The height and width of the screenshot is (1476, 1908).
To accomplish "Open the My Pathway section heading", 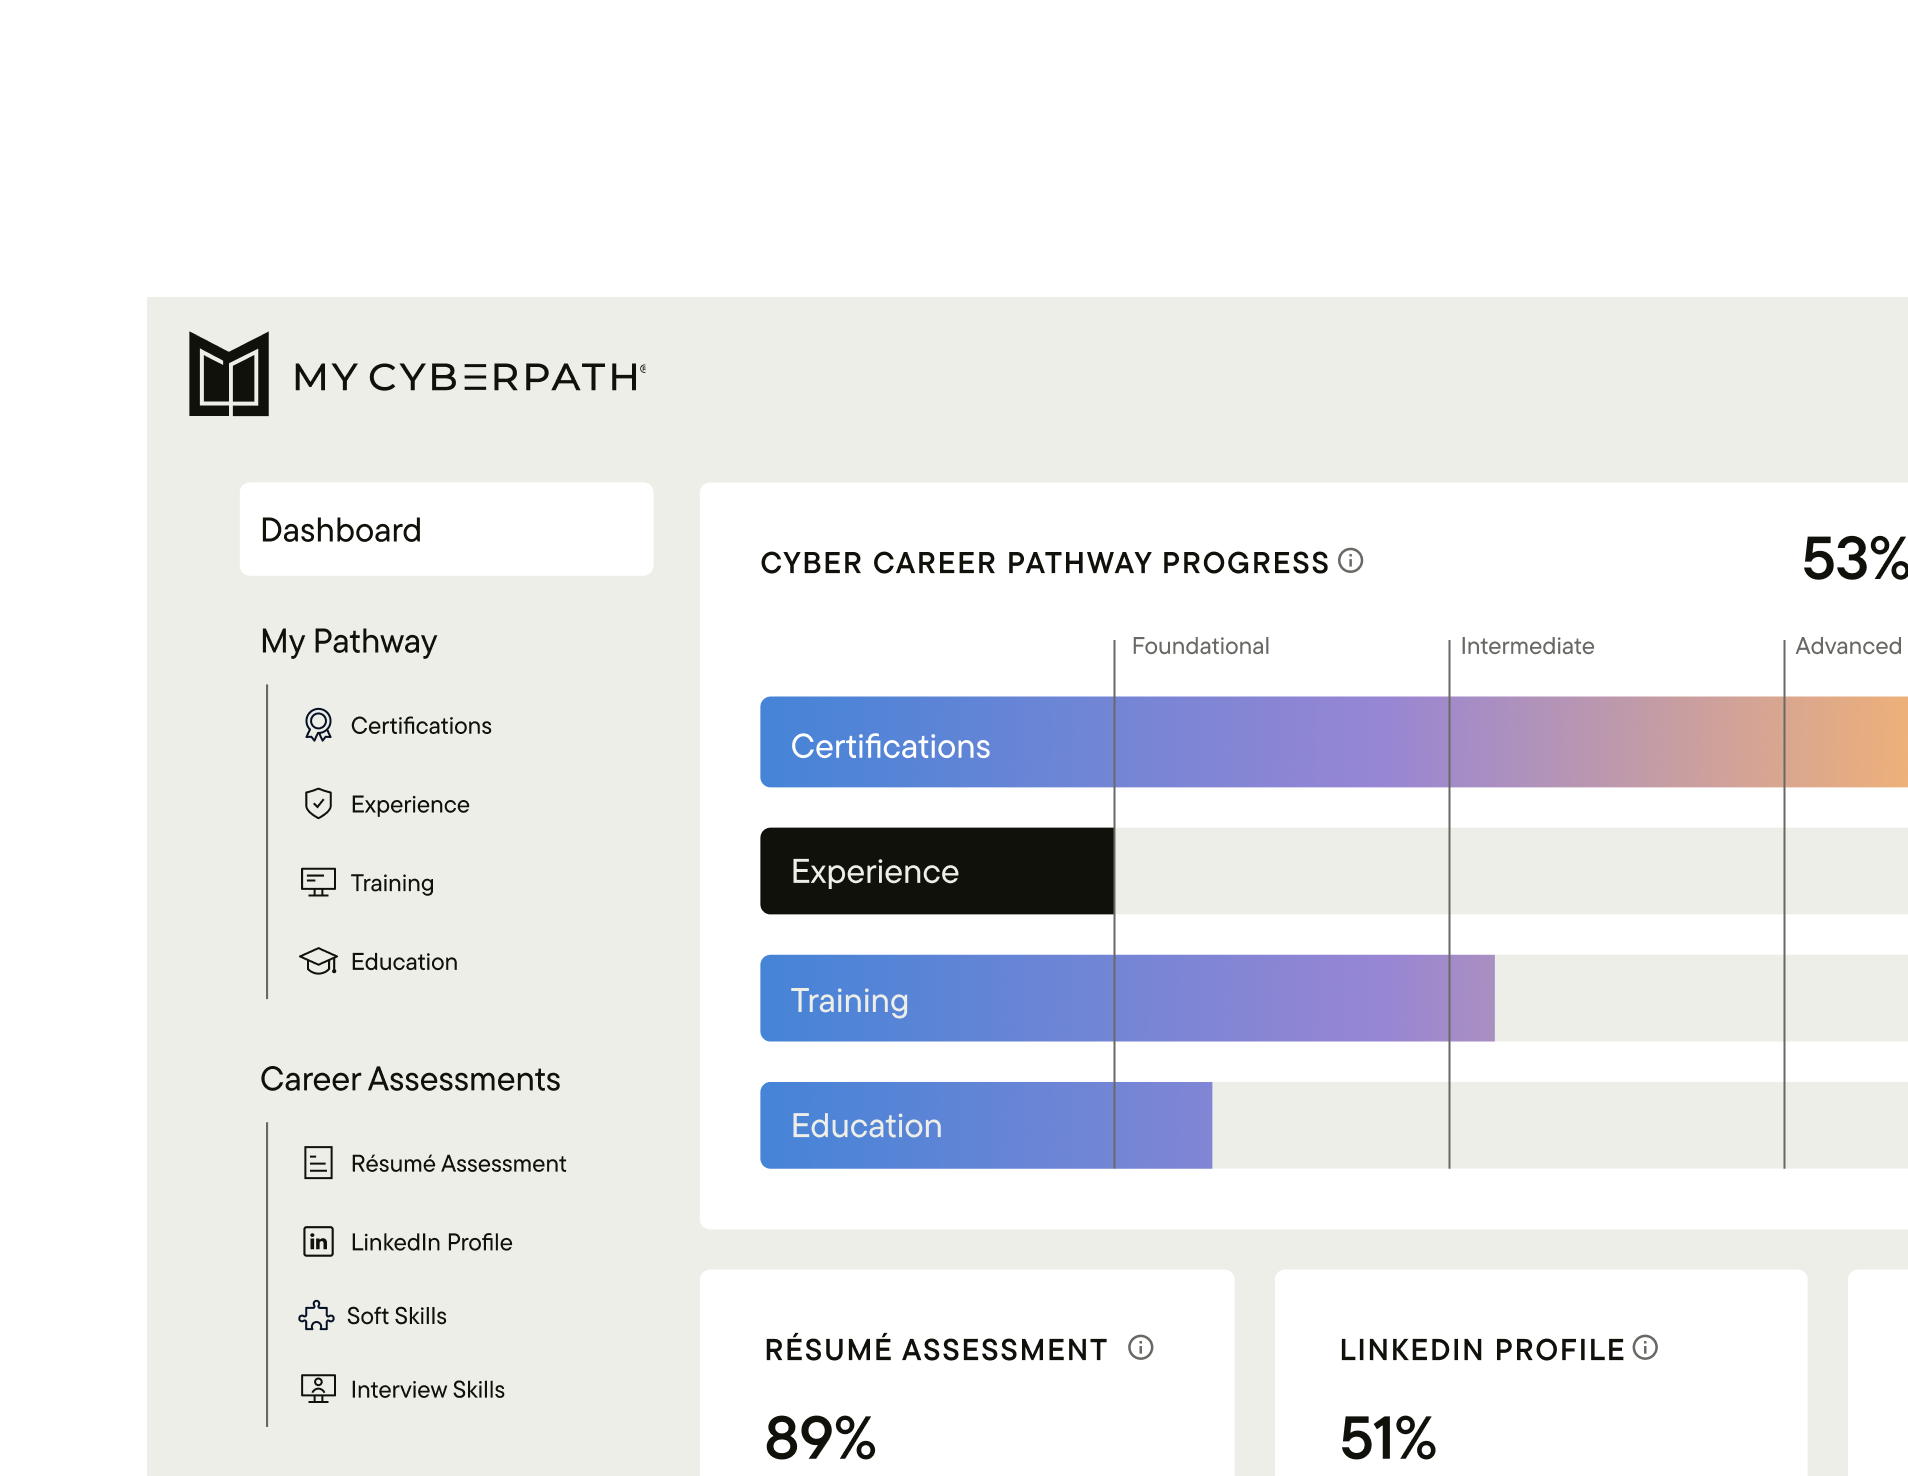I will pos(348,641).
